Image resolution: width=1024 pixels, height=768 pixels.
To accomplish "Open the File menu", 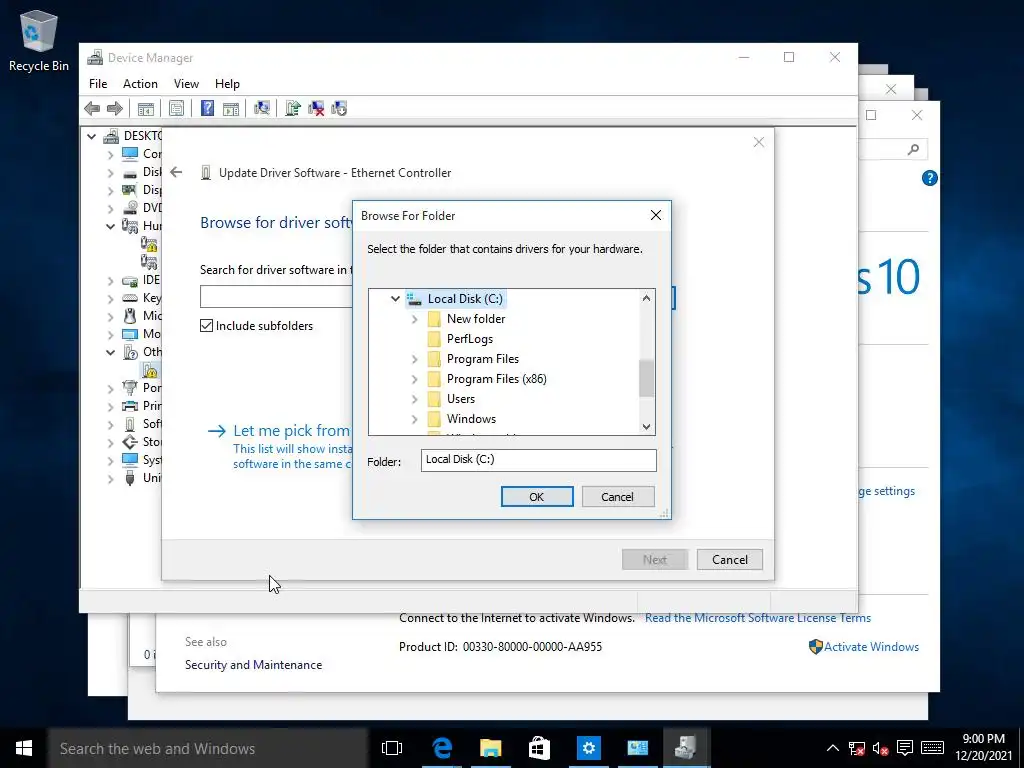I will (98, 84).
